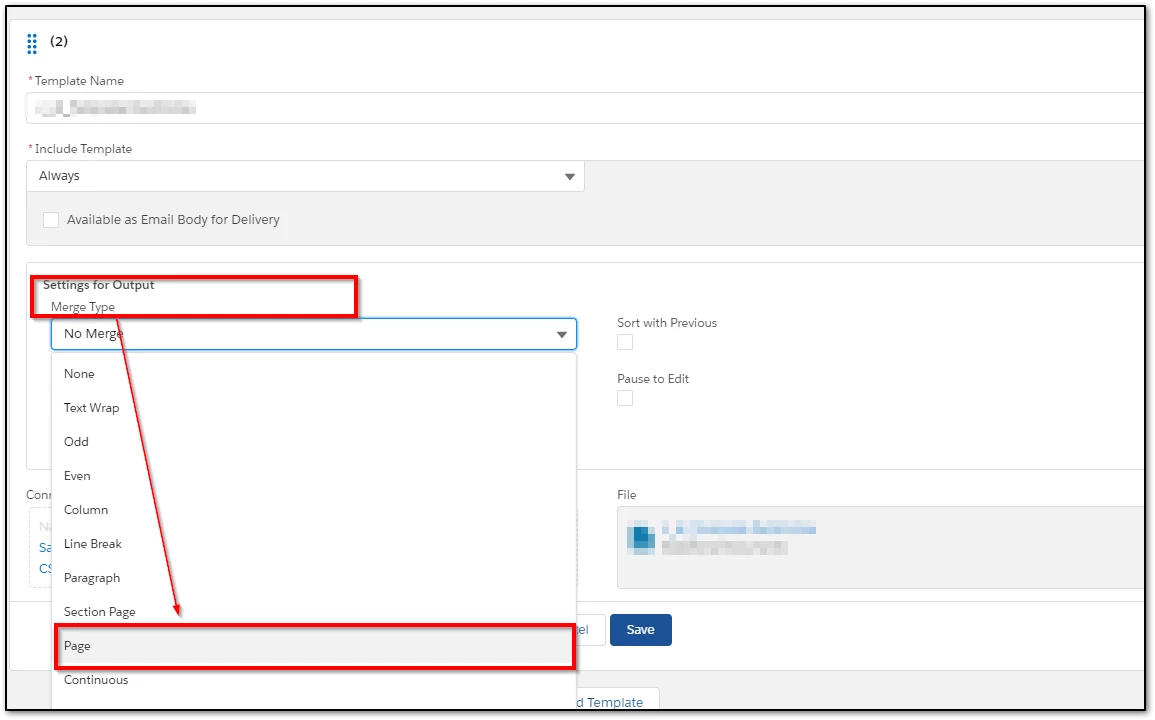The image size is (1155, 720).
Task: Select None from the Merge Type list
Action: click(314, 374)
